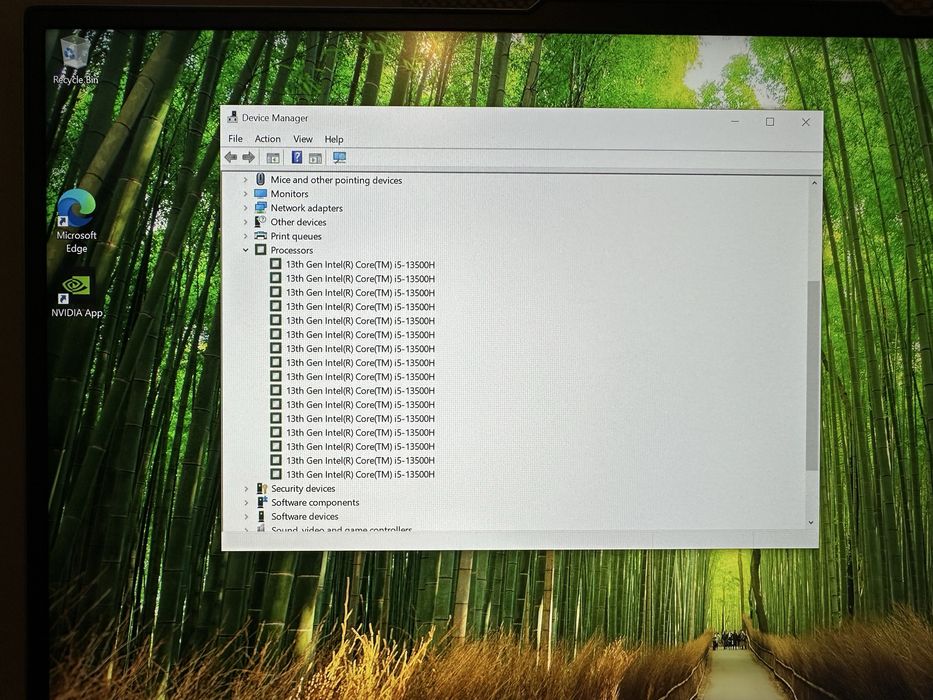Select the 'Software devices' tree label
The height and width of the screenshot is (700, 933).
pyautogui.click(x=305, y=516)
